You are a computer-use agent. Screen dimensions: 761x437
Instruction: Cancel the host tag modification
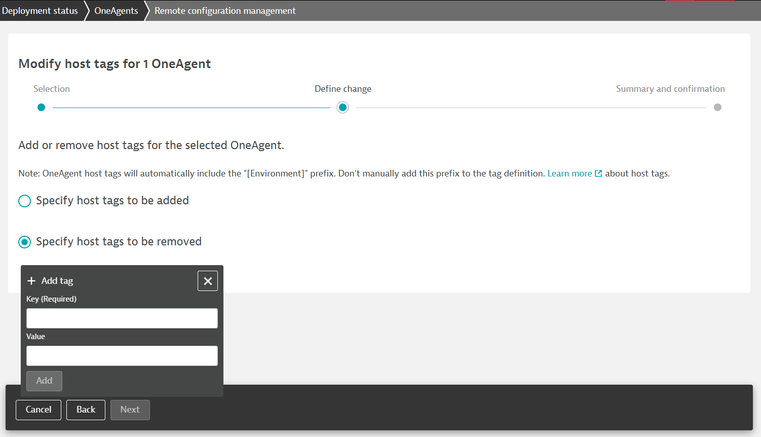click(38, 410)
